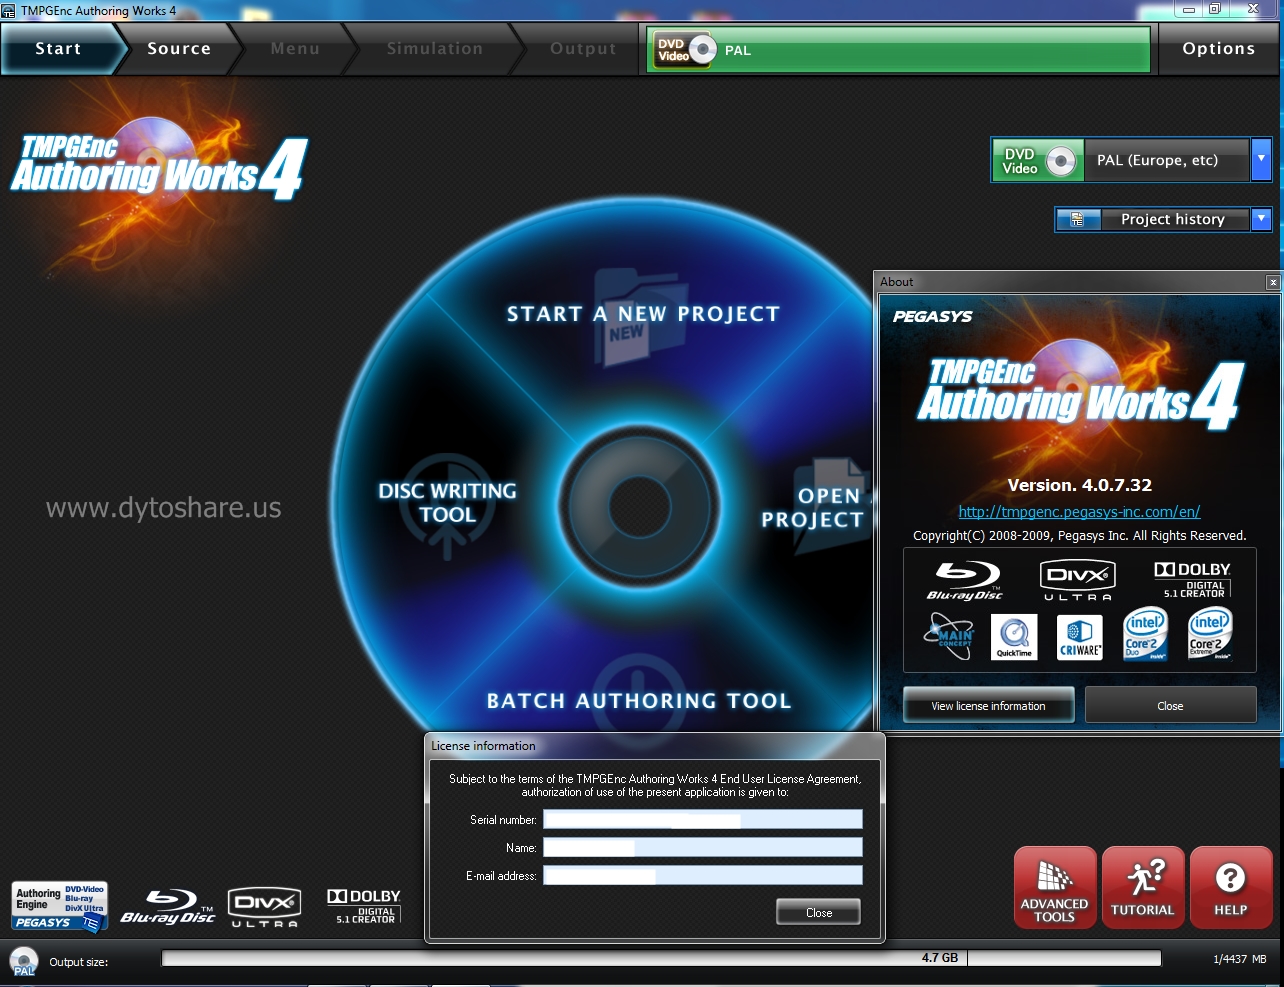1284x987 pixels.
Task: Click the output size capacity bar
Action: pos(661,958)
